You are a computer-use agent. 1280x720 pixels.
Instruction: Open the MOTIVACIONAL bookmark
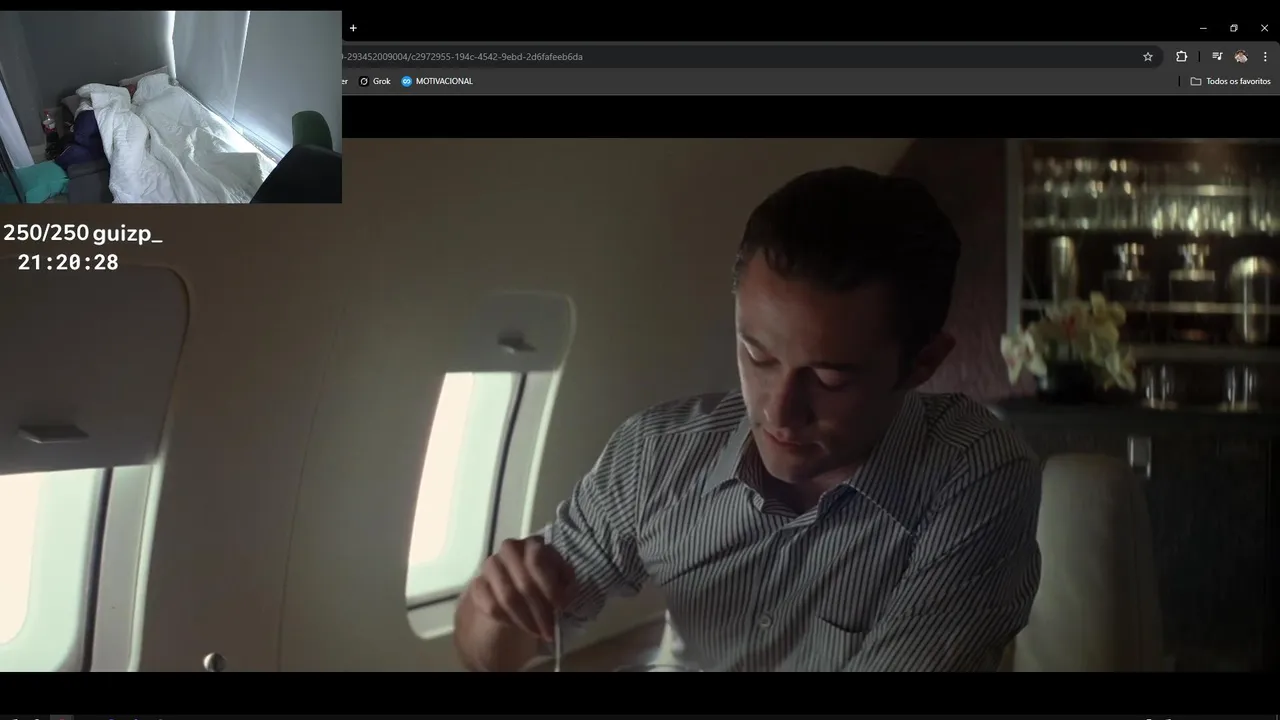pyautogui.click(x=437, y=81)
